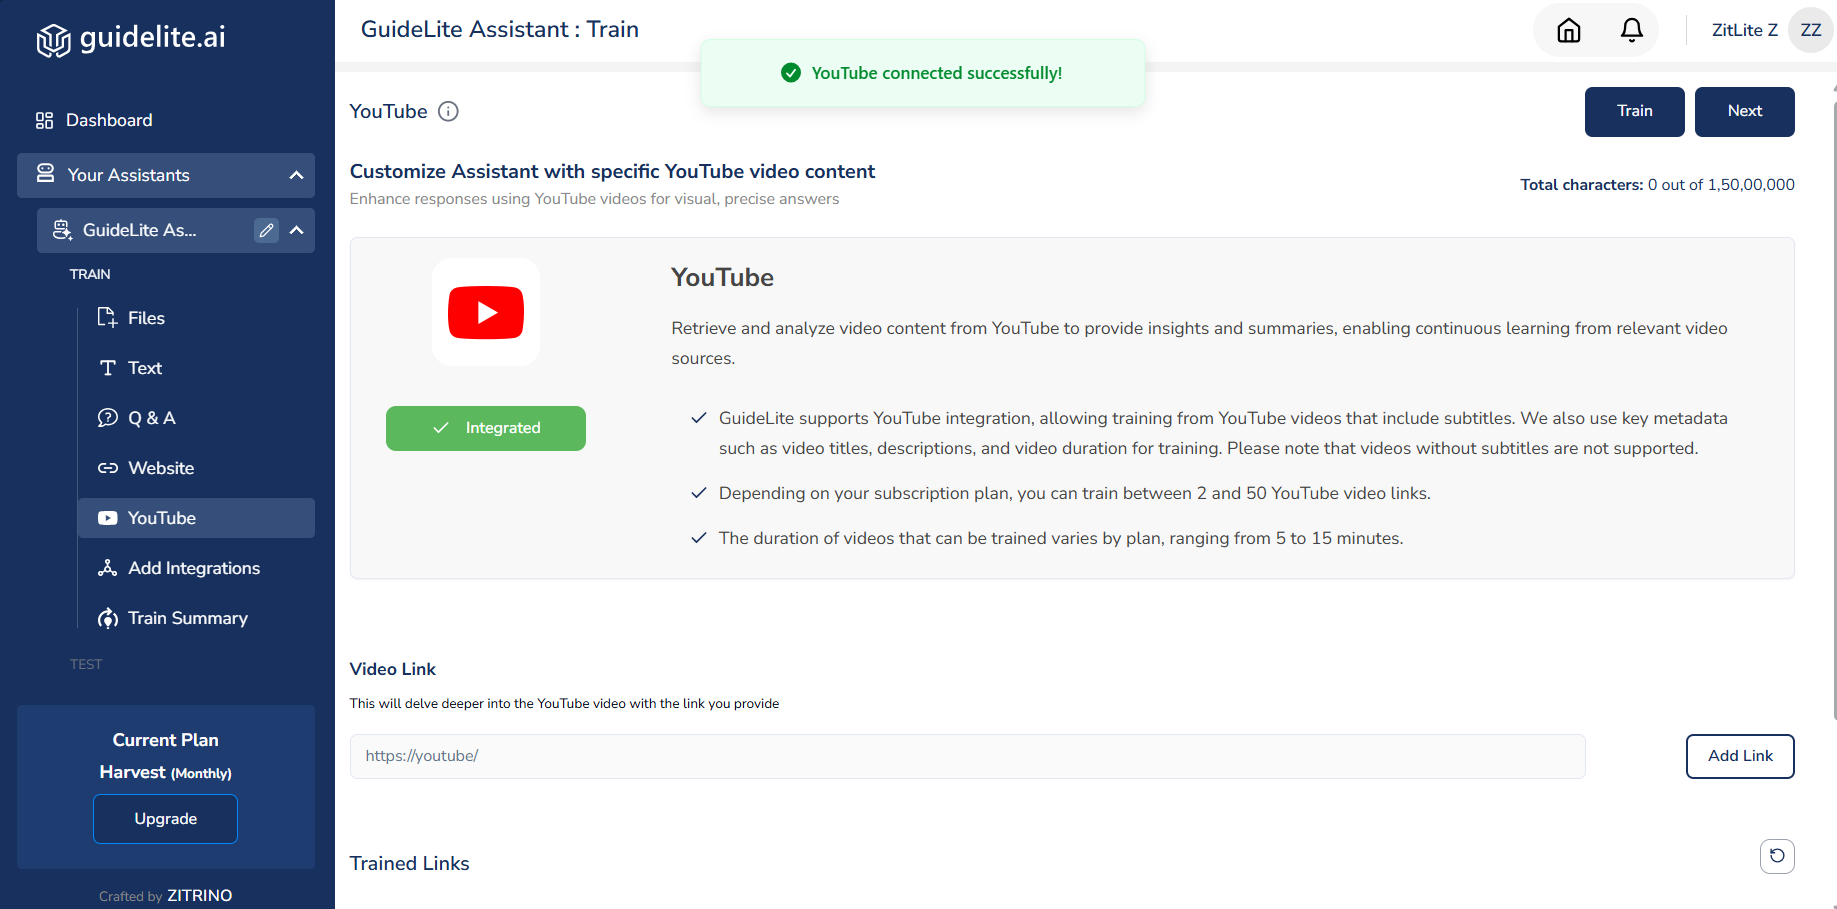
Task: Click the Text T icon
Action: tap(108, 368)
